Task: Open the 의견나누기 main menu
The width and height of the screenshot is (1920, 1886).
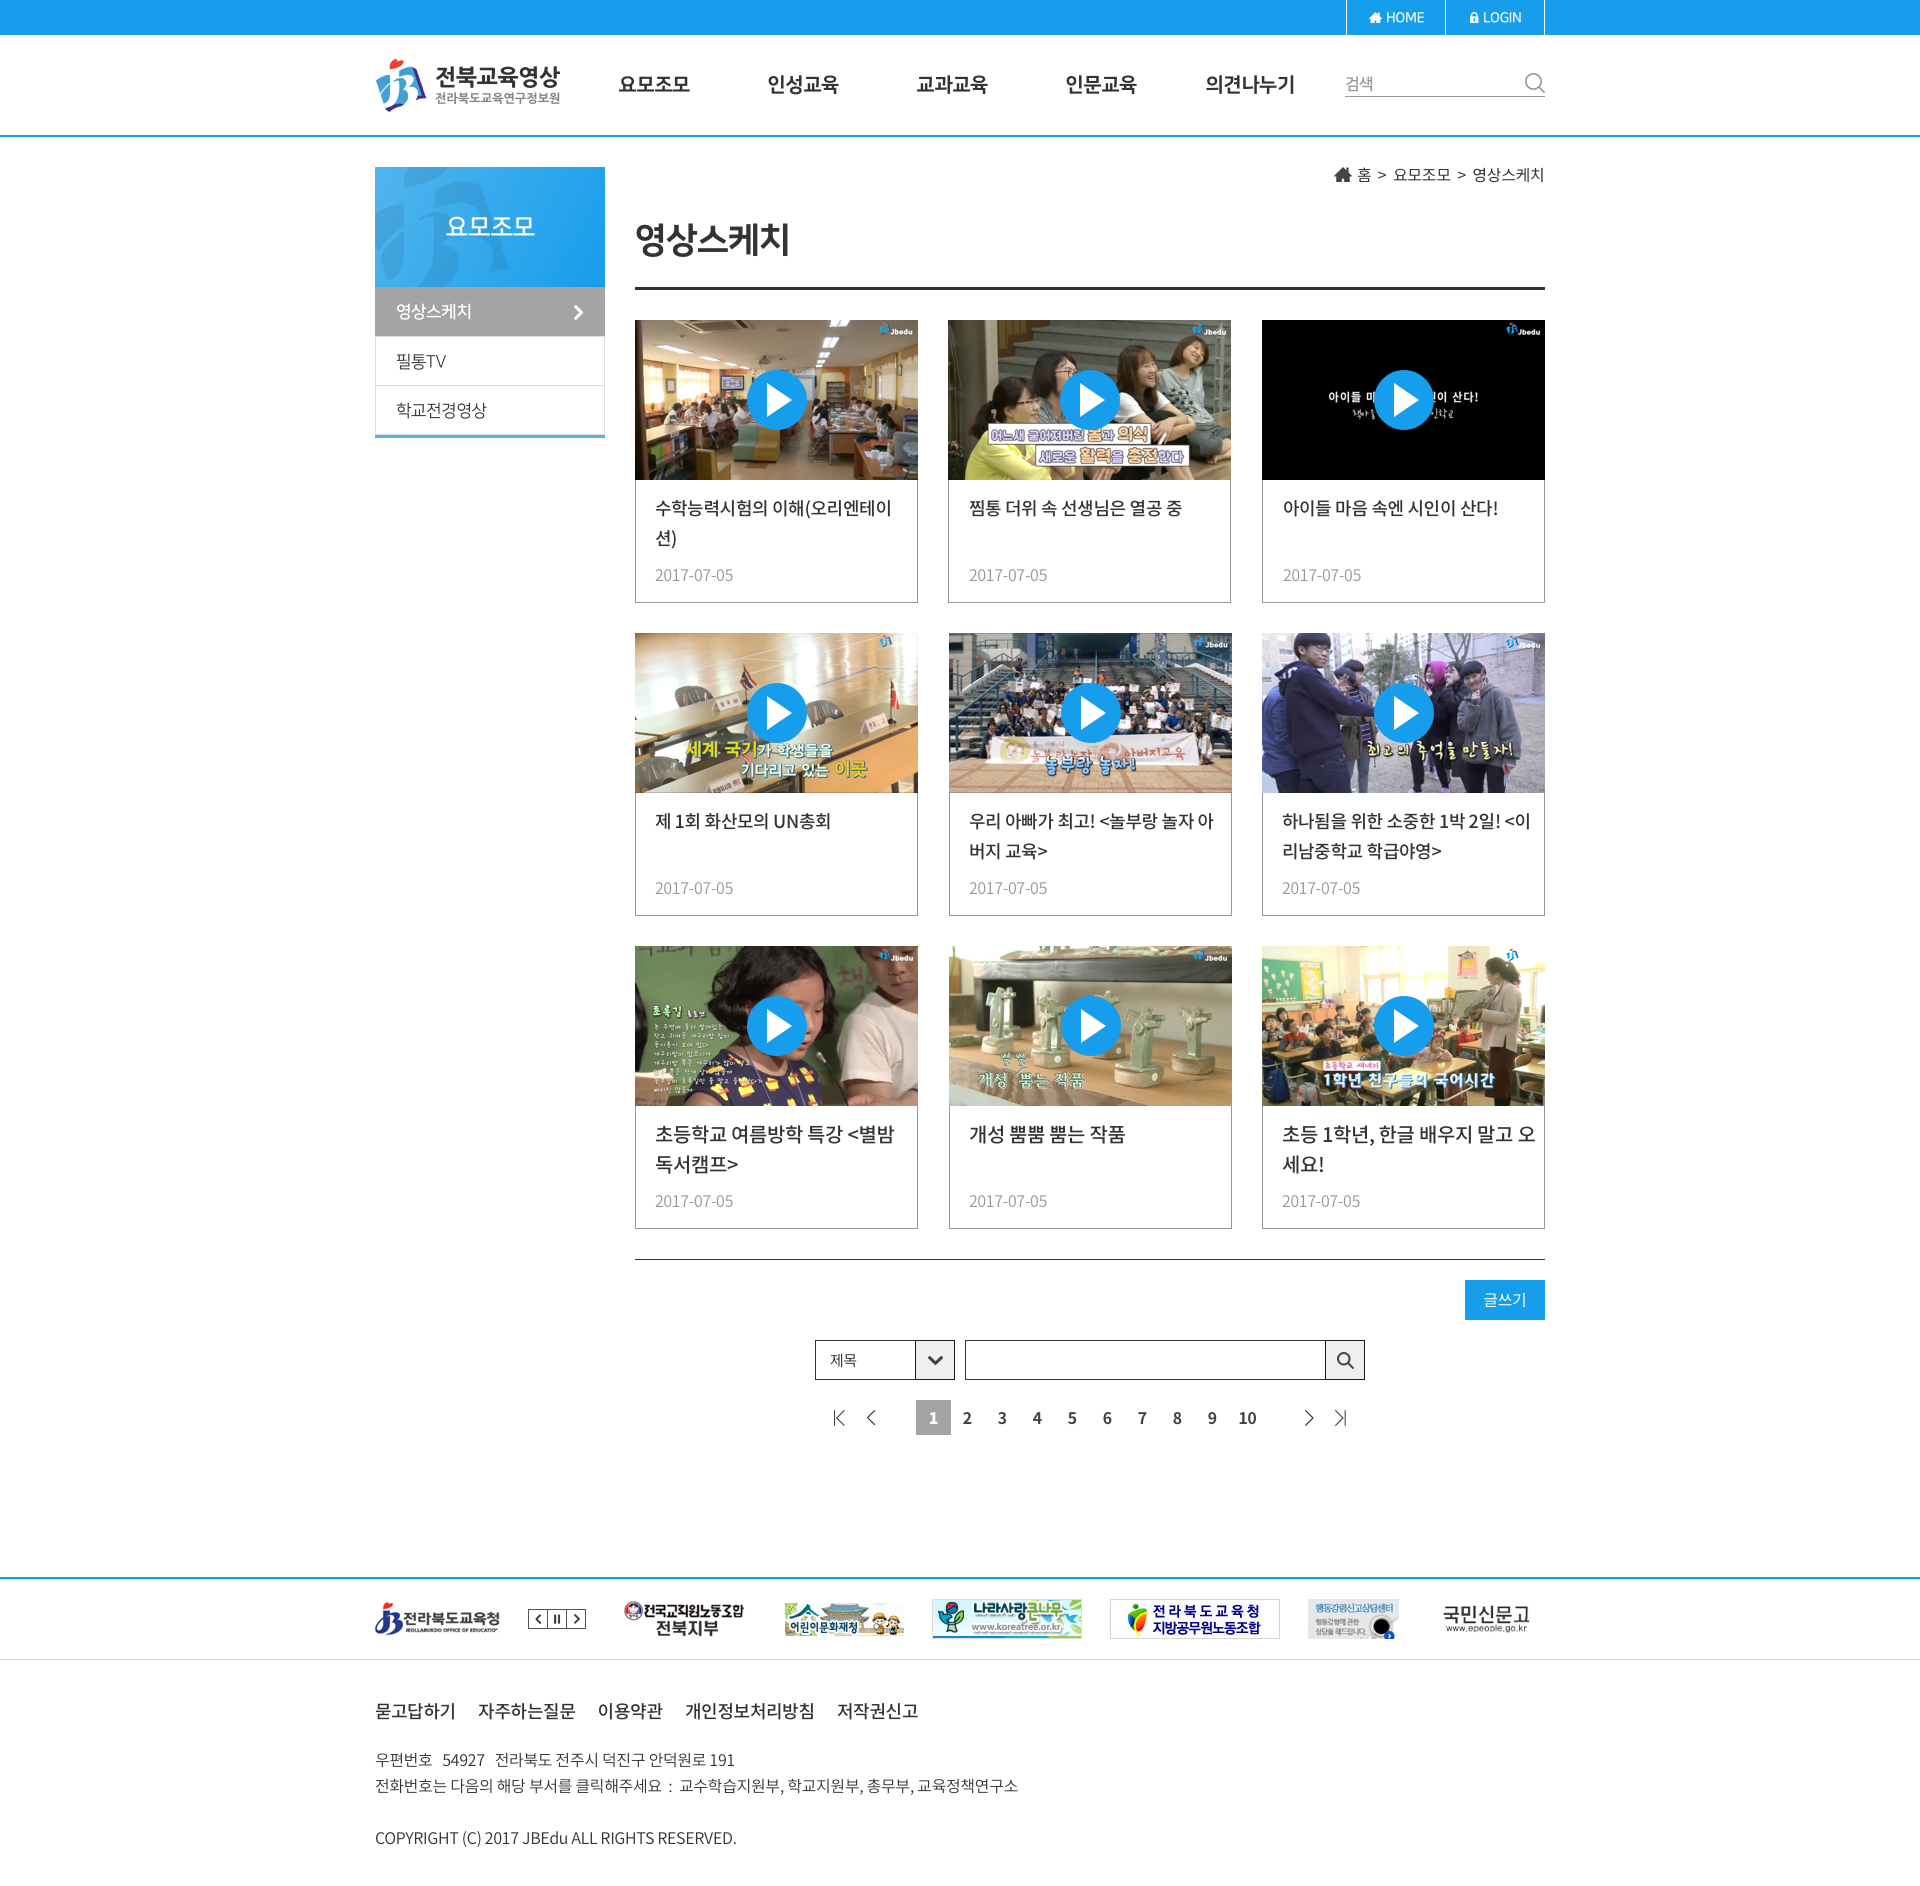Action: 1250,85
